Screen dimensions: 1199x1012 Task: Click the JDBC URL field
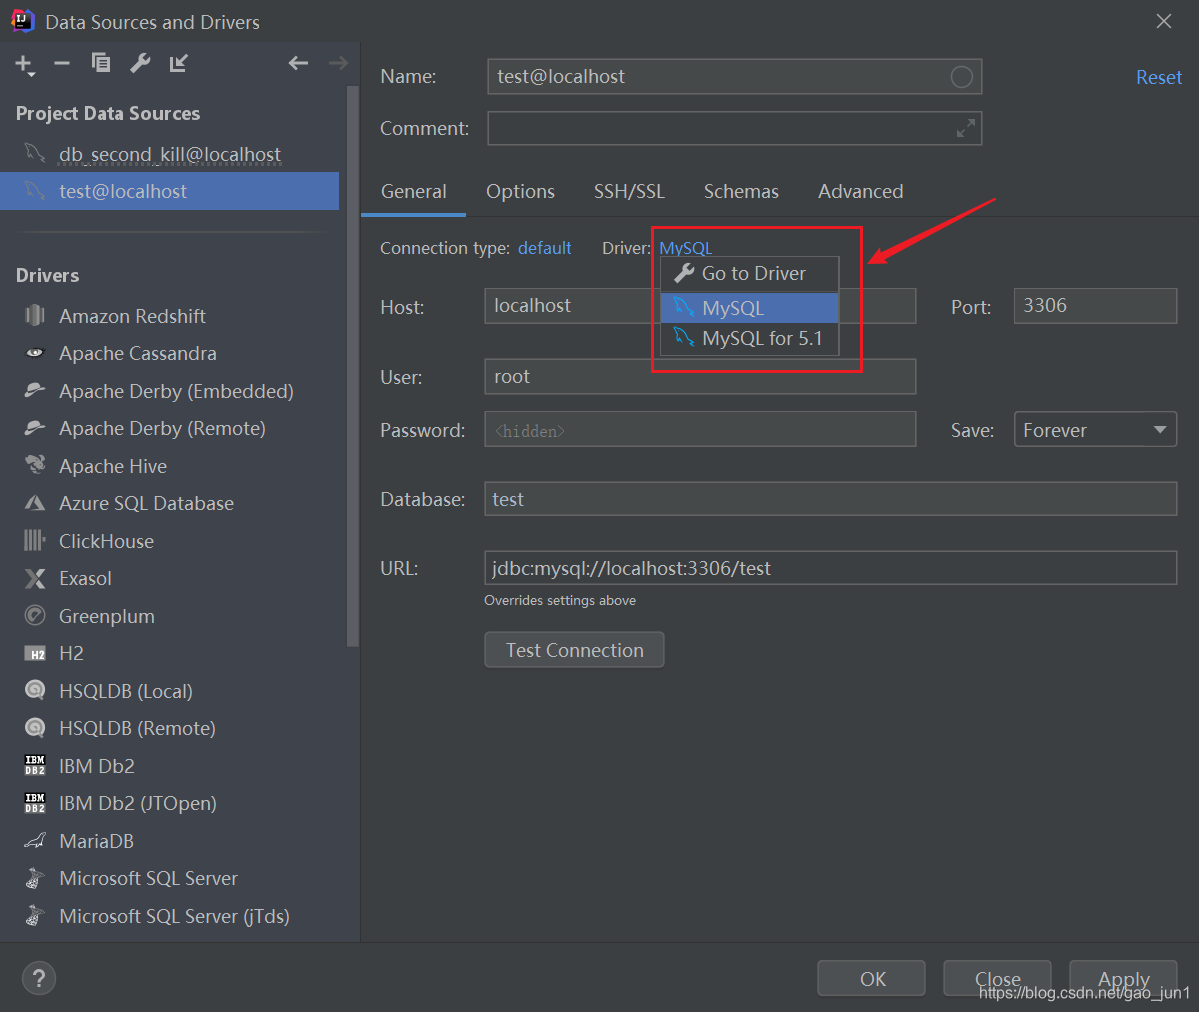point(830,568)
